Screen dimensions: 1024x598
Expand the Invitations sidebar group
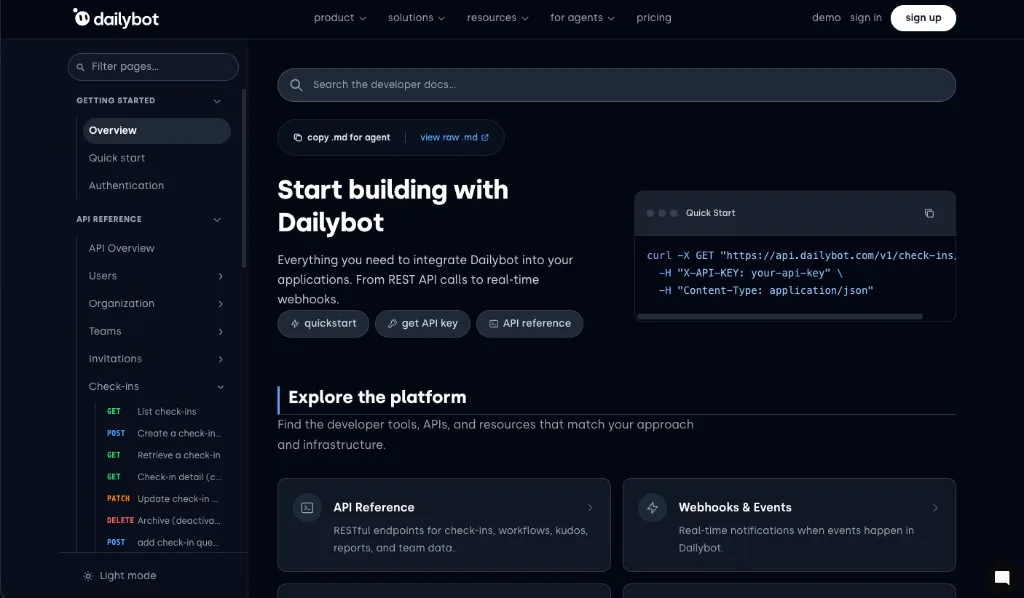click(220, 359)
